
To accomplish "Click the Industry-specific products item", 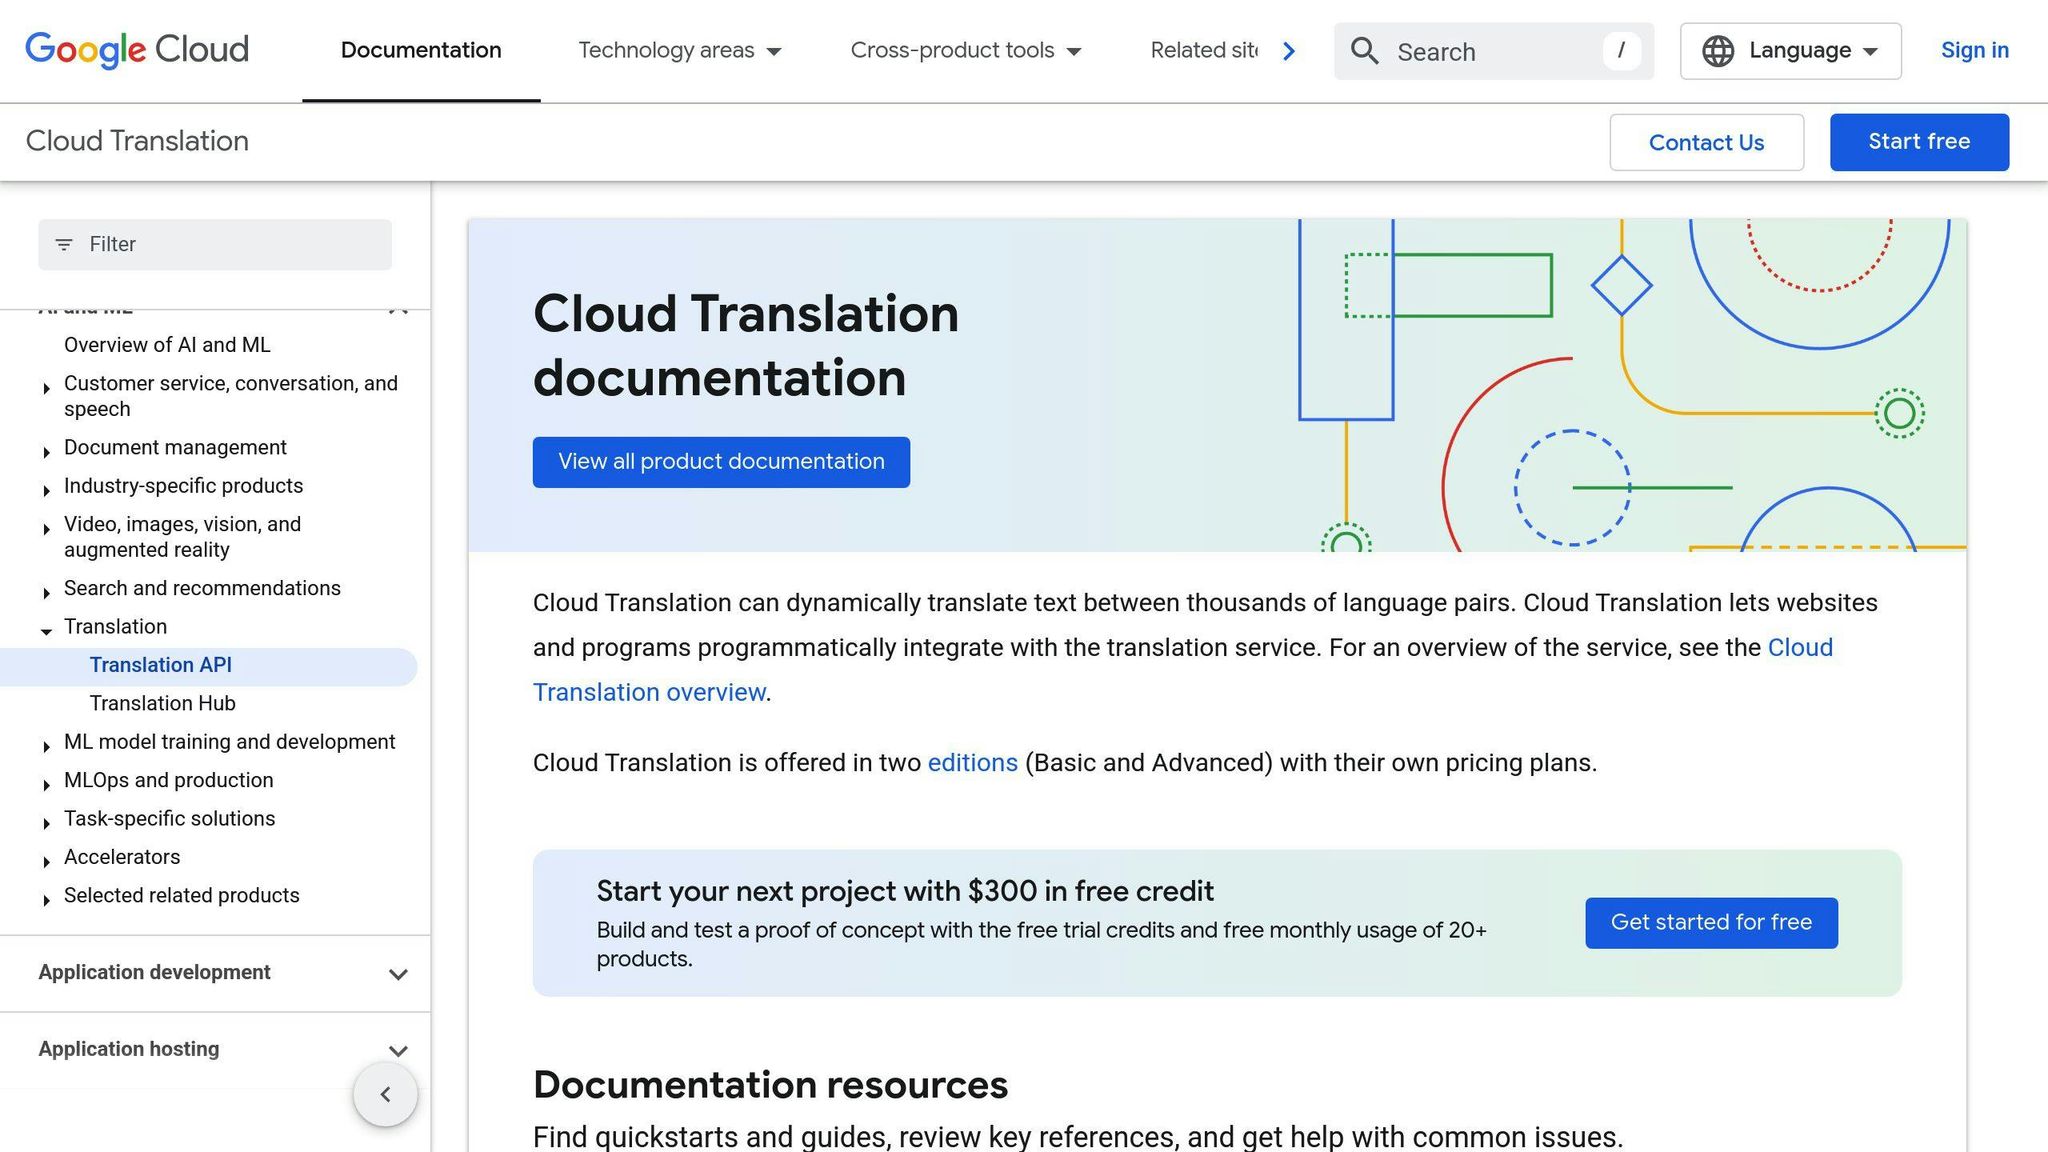I will (x=183, y=486).
